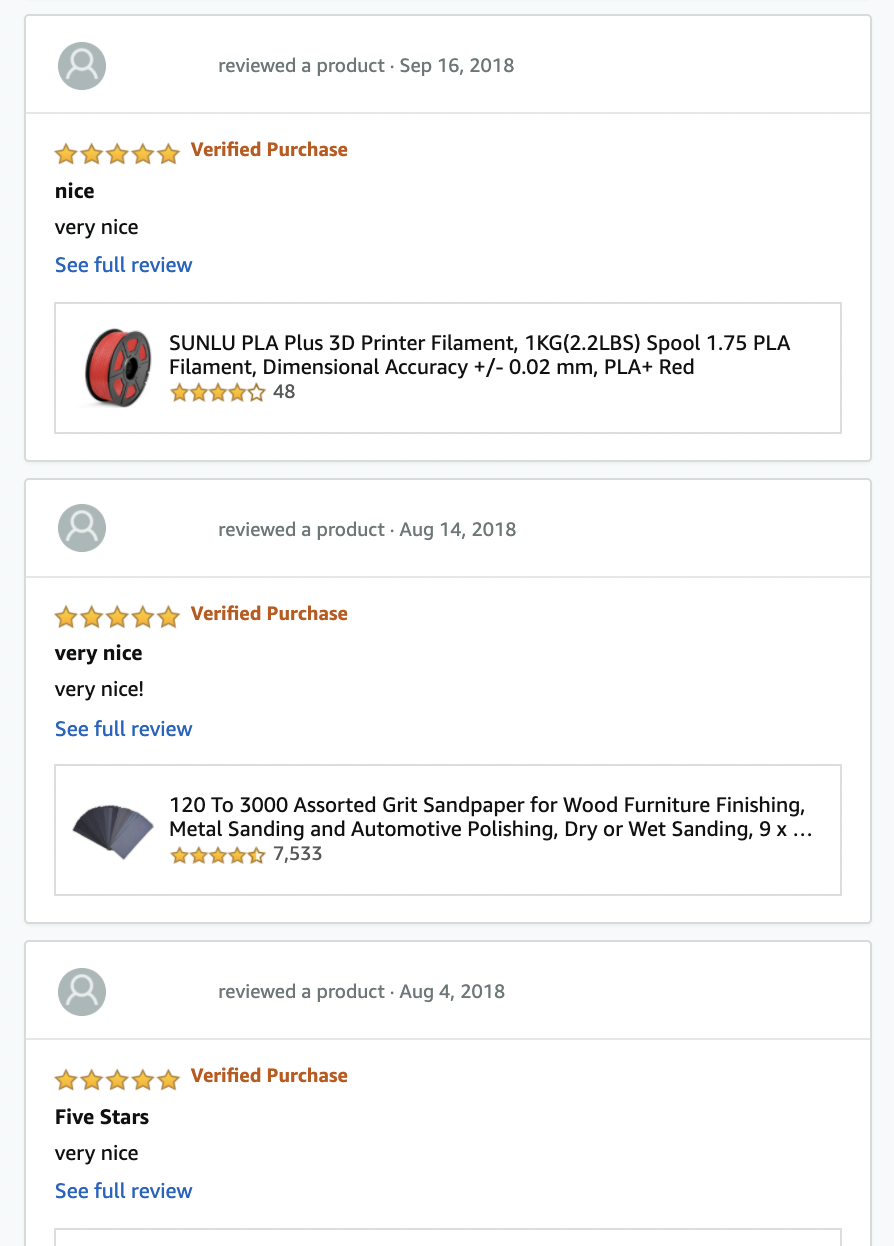The height and width of the screenshot is (1246, 894).
Task: Click the Aug 4 reviewer avatar icon
Action: (x=82, y=991)
